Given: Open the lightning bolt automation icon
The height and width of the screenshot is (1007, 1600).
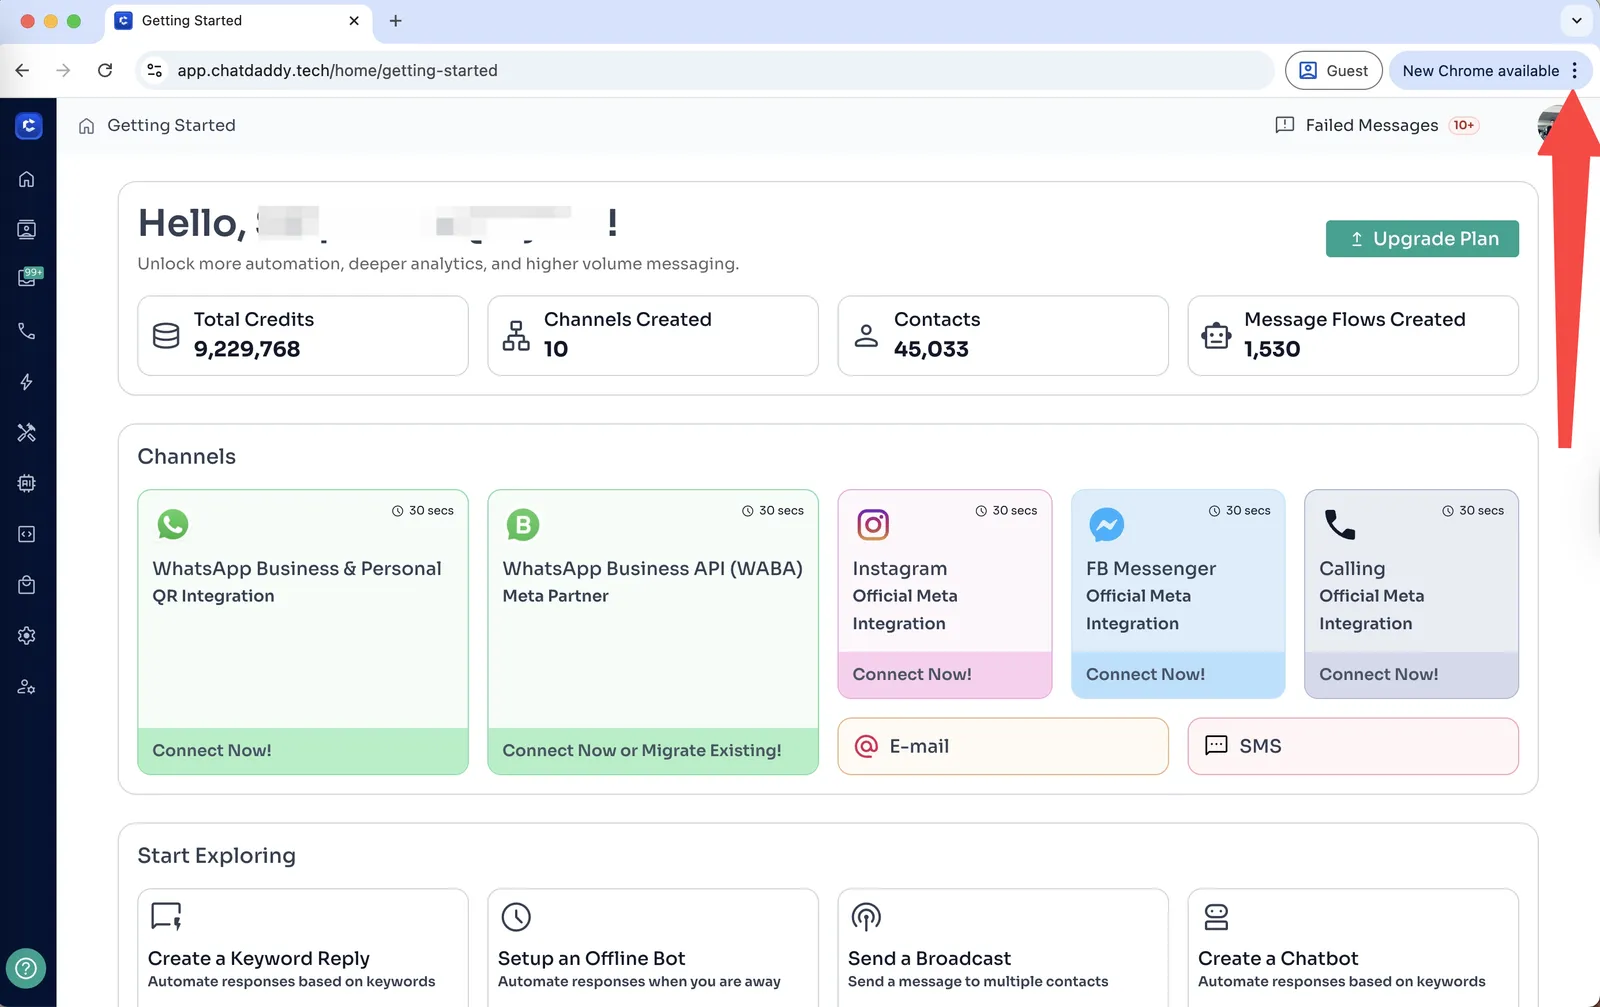Looking at the screenshot, I should (x=27, y=382).
